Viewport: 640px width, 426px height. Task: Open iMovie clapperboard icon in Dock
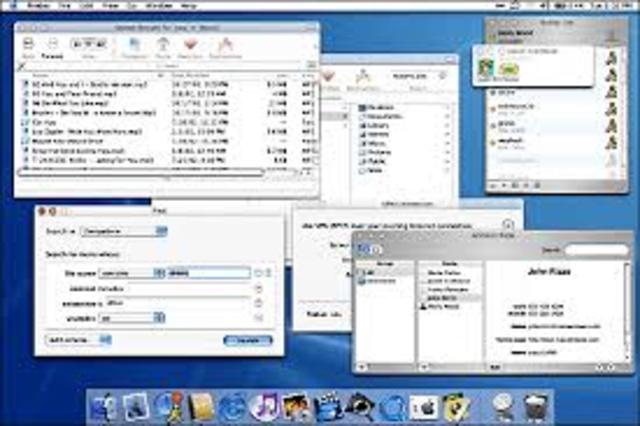coord(328,406)
